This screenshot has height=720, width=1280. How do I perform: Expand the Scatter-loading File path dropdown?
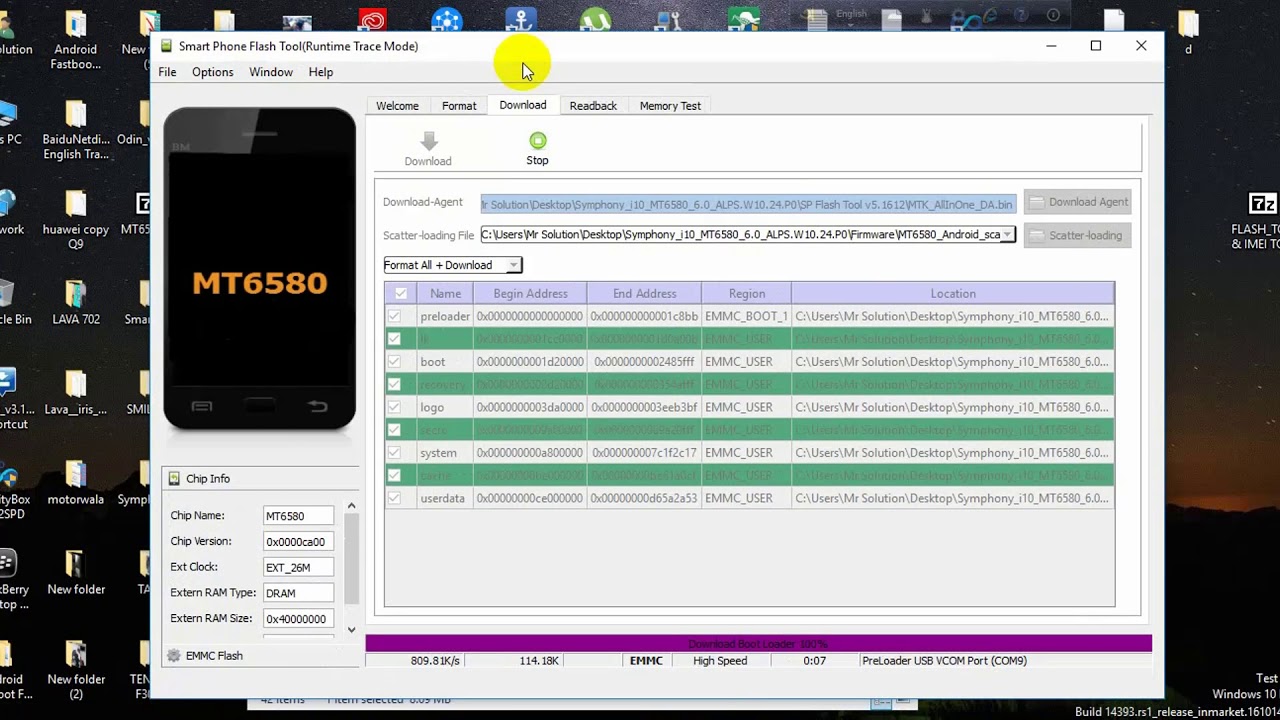[x=1007, y=234]
